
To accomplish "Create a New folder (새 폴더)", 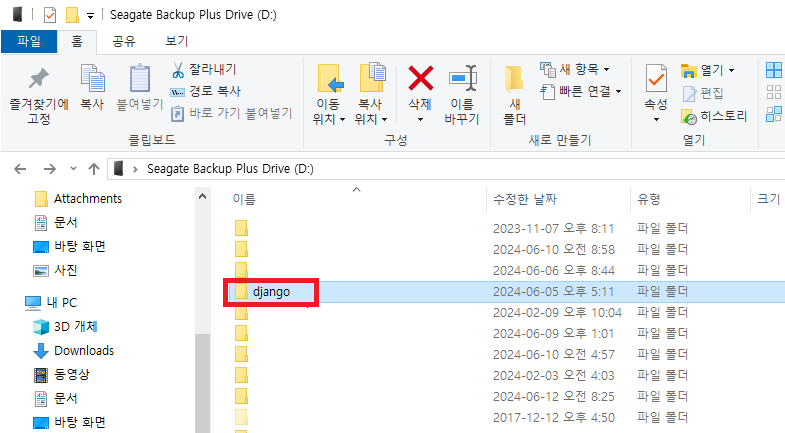I will click(514, 95).
